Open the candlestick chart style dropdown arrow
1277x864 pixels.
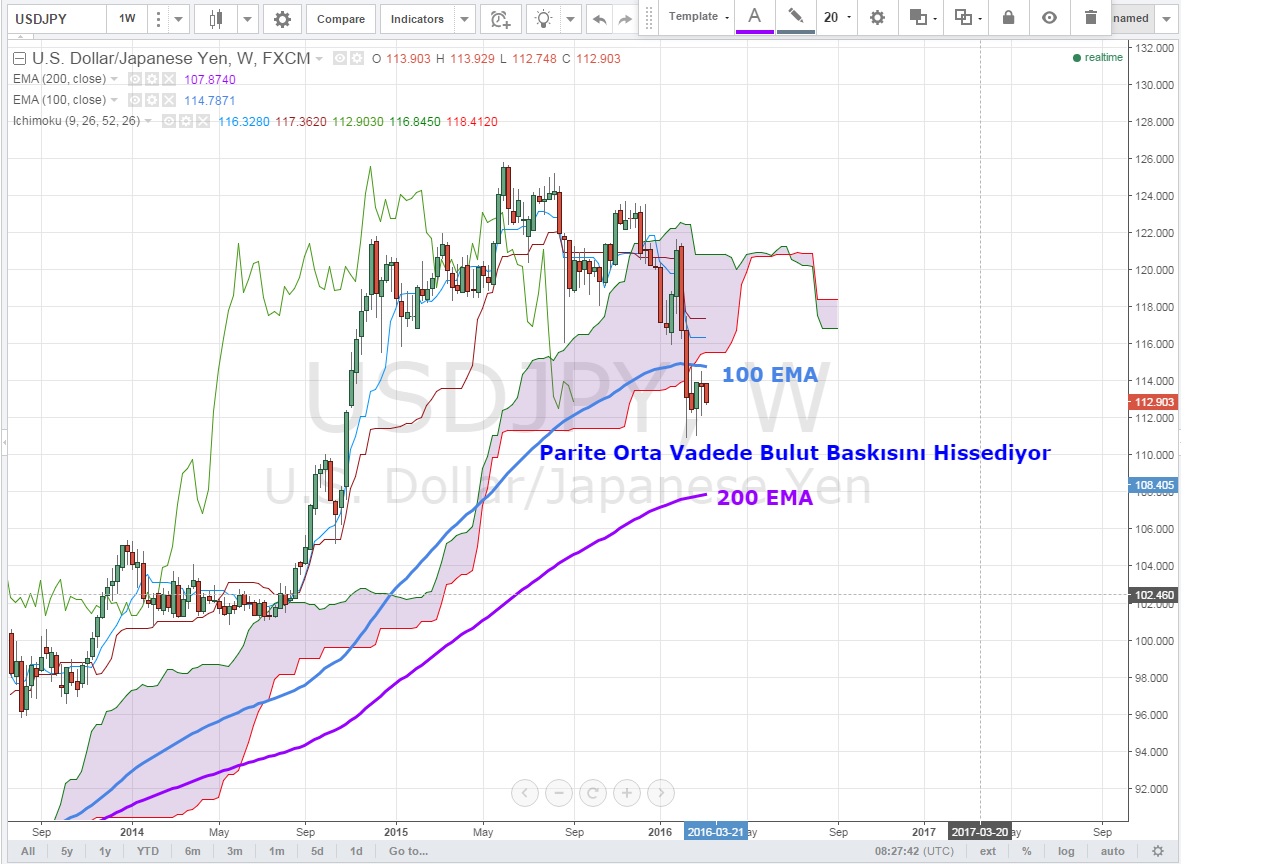(247, 19)
